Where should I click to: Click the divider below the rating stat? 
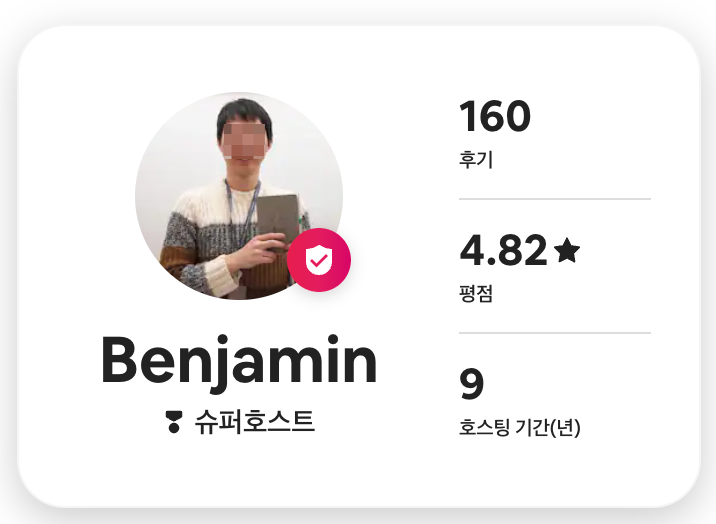(x=555, y=333)
